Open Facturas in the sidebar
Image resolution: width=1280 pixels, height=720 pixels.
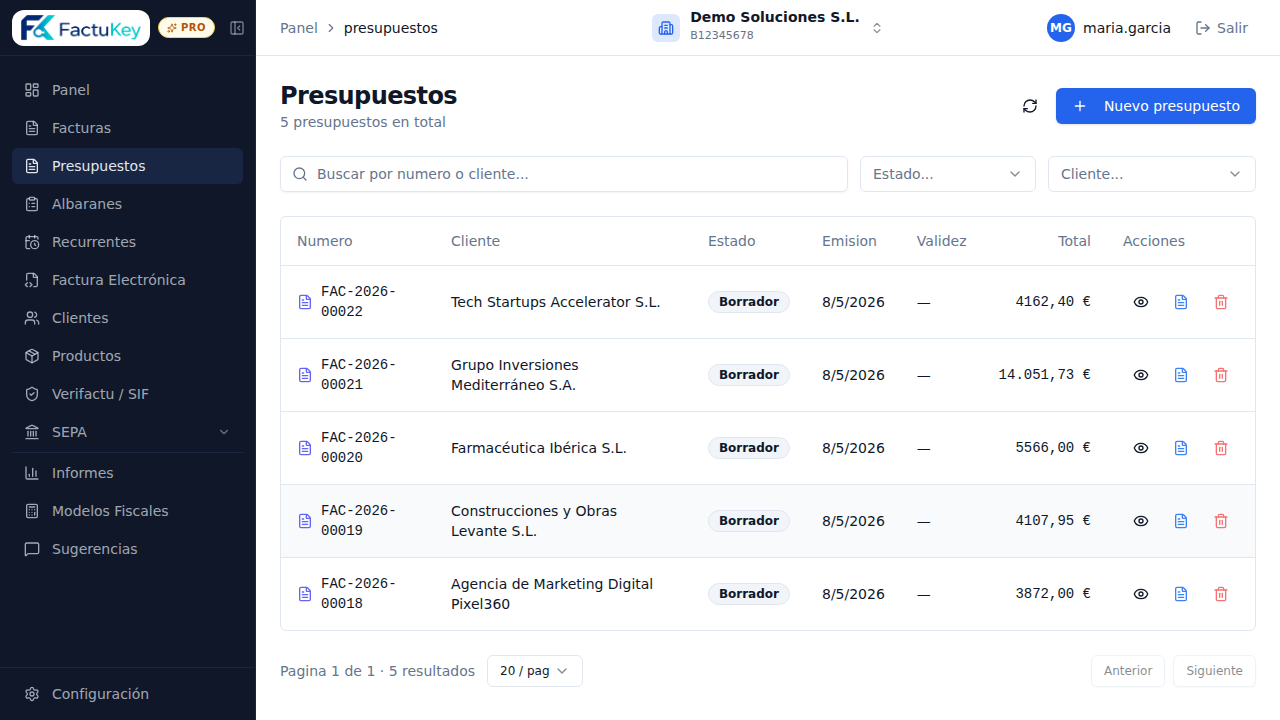(x=127, y=128)
